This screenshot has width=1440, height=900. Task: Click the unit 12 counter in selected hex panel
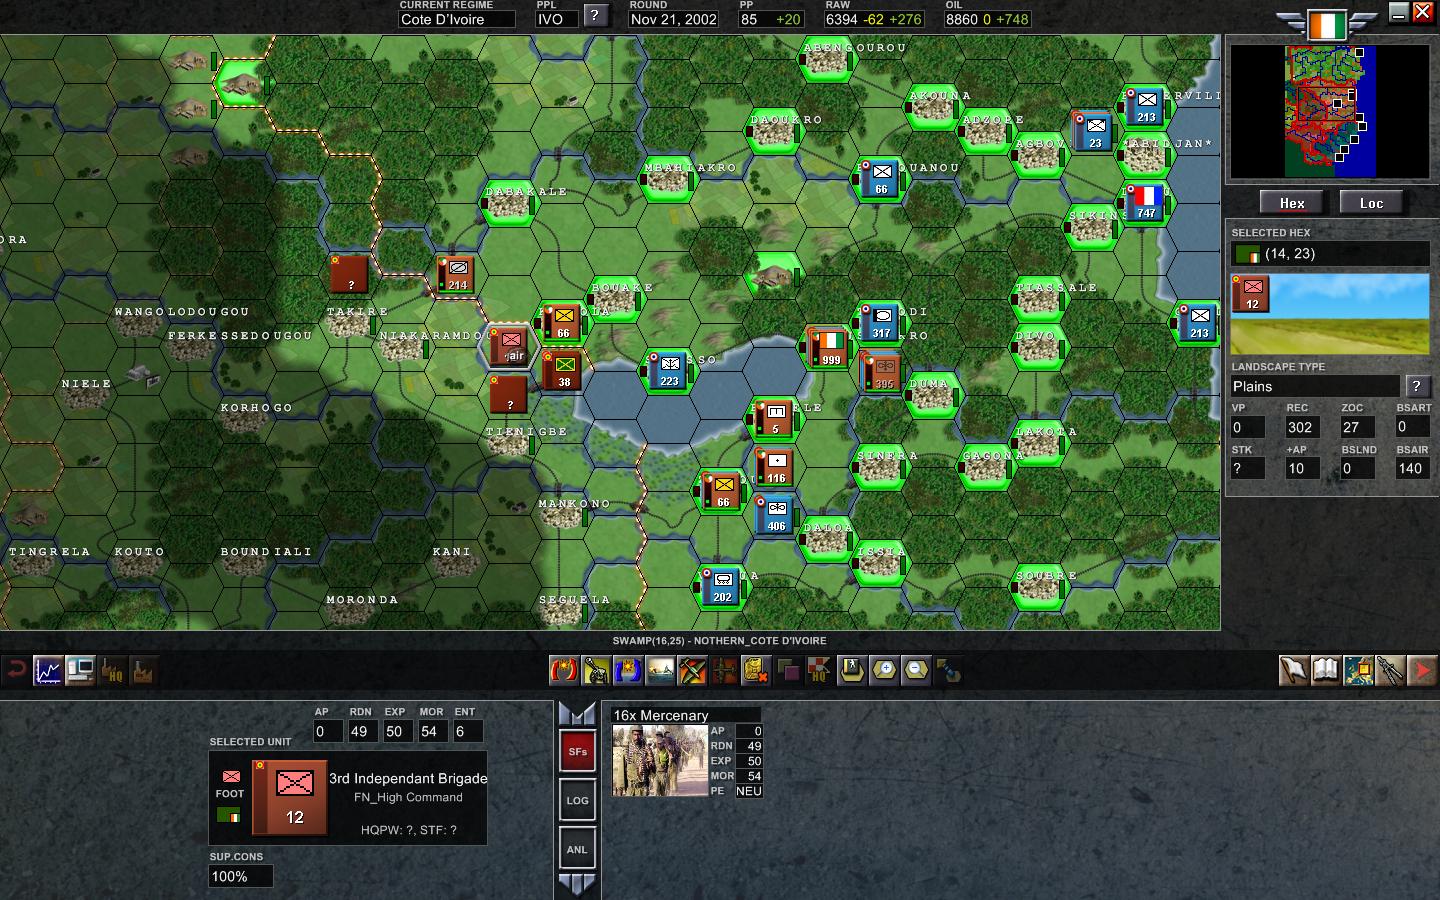click(x=1252, y=294)
